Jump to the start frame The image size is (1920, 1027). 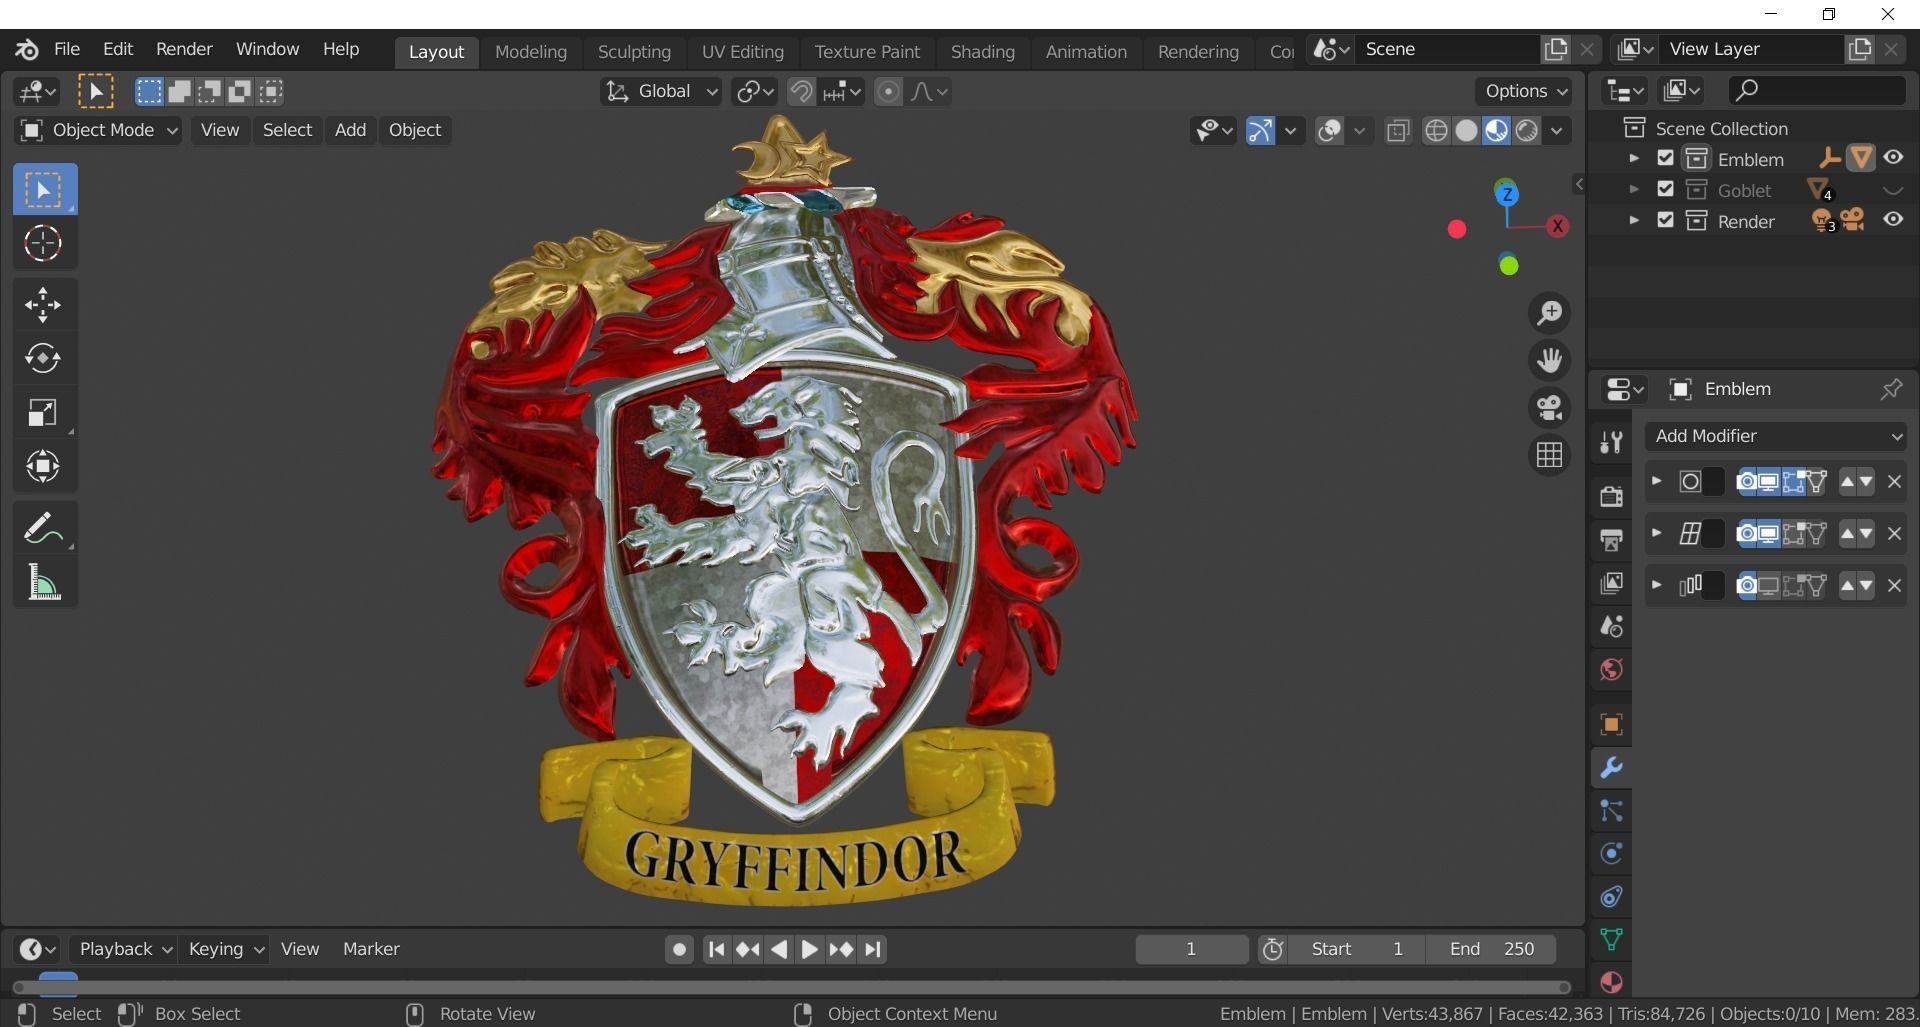(716, 949)
